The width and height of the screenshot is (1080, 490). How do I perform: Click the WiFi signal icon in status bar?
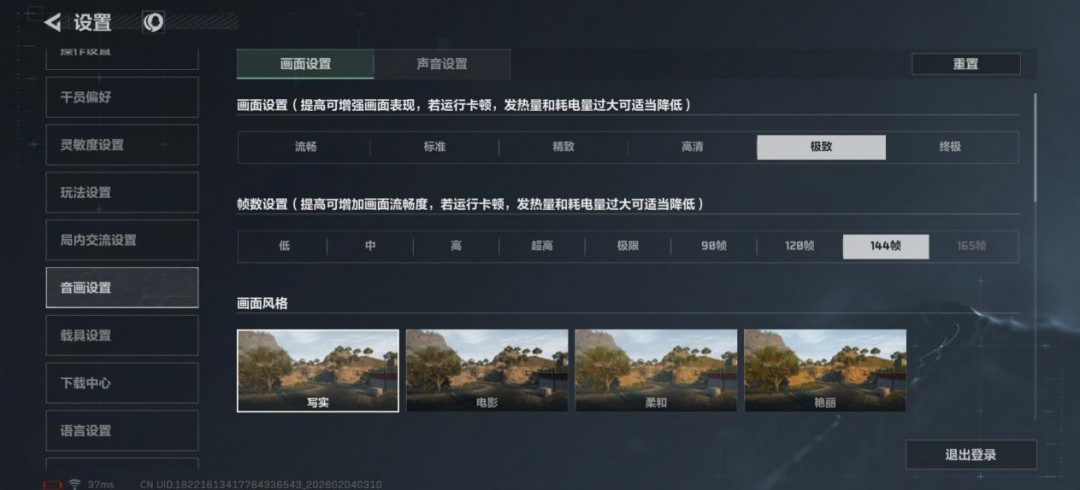(74, 484)
